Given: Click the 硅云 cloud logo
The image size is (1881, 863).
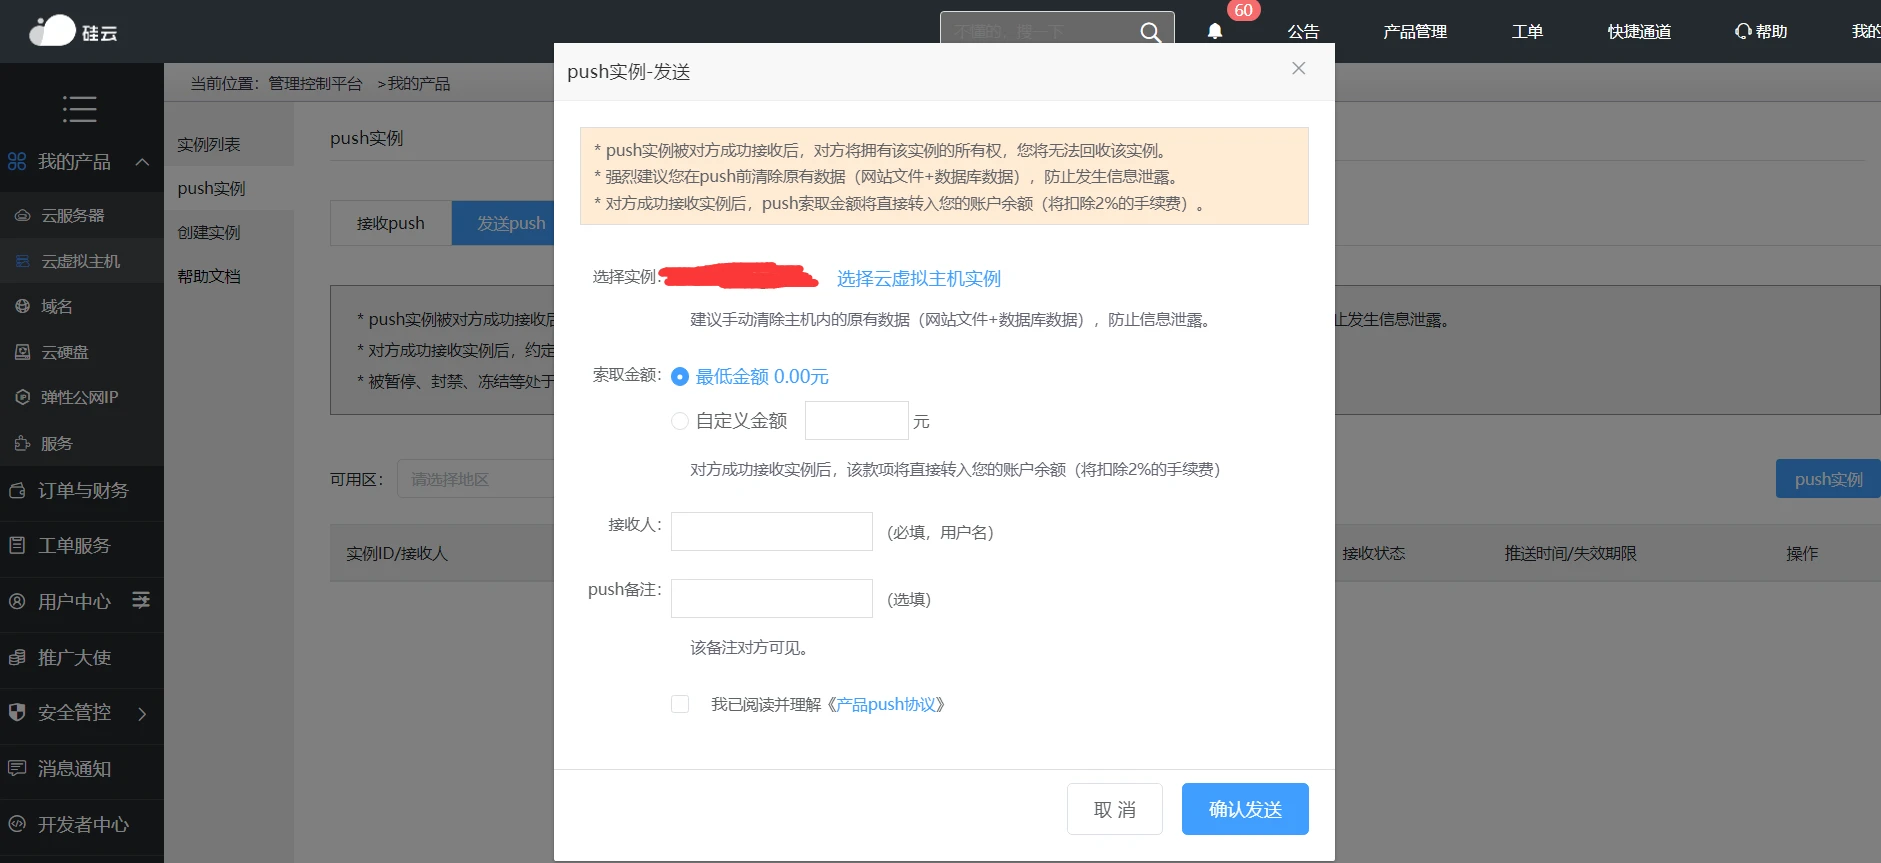Looking at the screenshot, I should point(73,31).
